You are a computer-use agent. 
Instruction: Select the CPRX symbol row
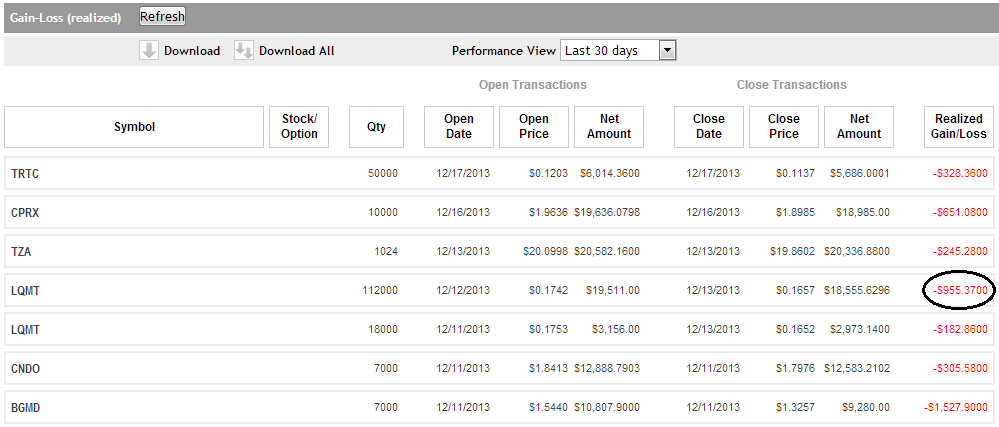click(x=26, y=213)
